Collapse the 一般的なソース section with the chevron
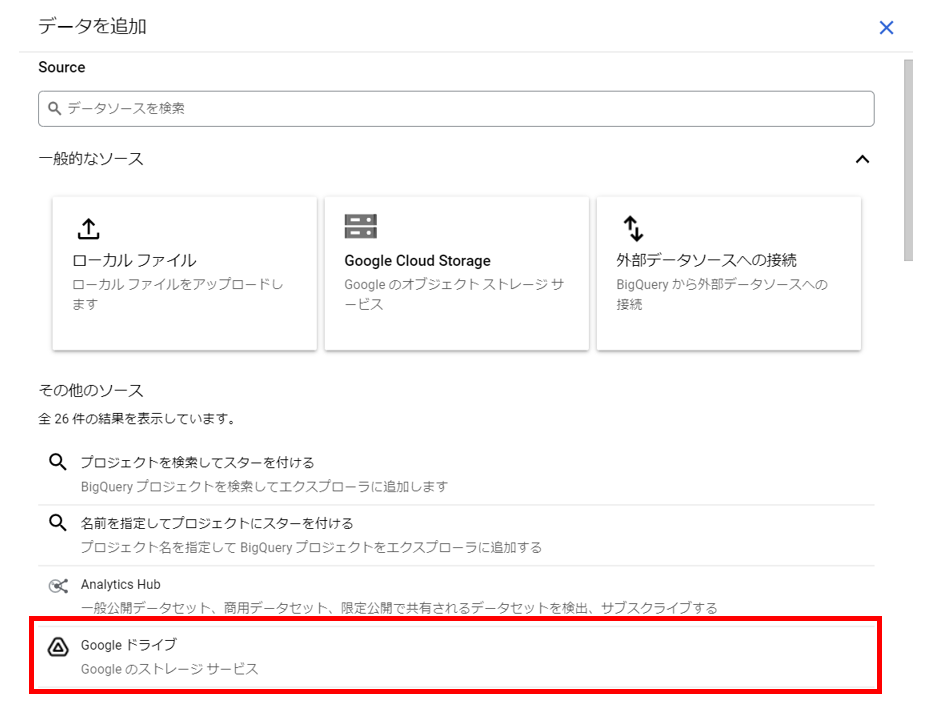Image resolution: width=938 pixels, height=702 pixels. [x=862, y=159]
